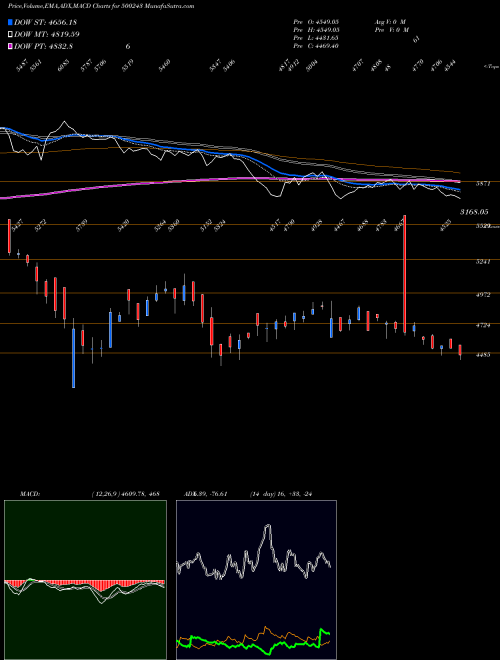Select the 'DOW PT: 4832.8' label
This screenshot has height=660, width=500.
(43, 46)
